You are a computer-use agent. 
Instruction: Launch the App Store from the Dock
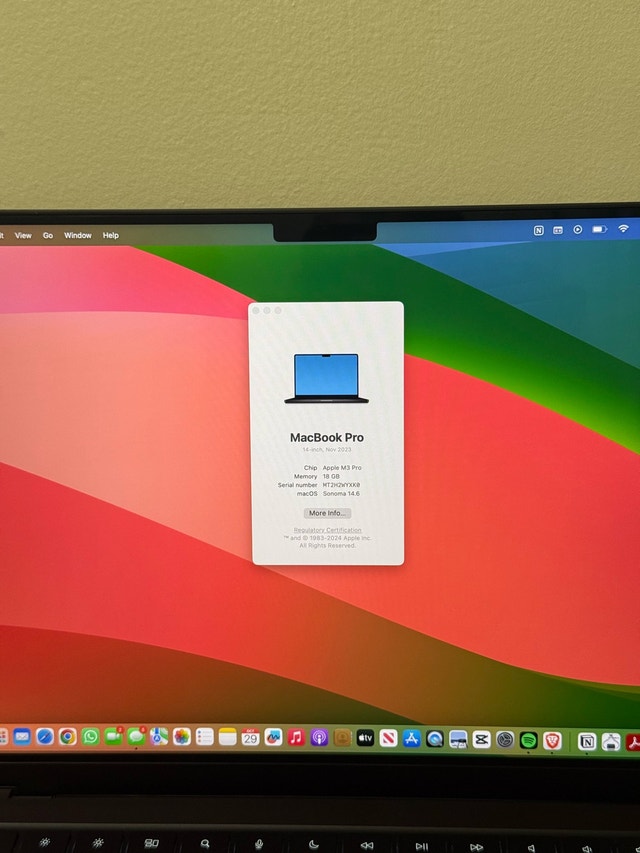[411, 738]
